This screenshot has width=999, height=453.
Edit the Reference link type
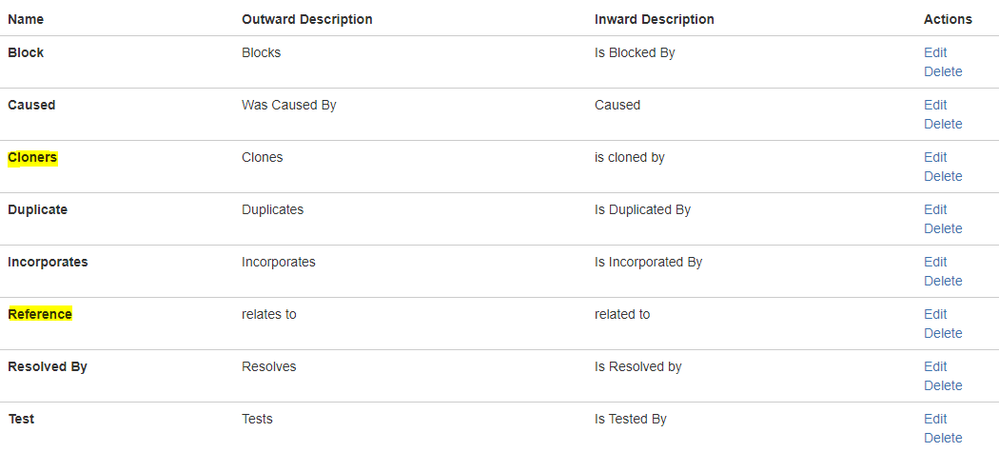click(x=935, y=314)
